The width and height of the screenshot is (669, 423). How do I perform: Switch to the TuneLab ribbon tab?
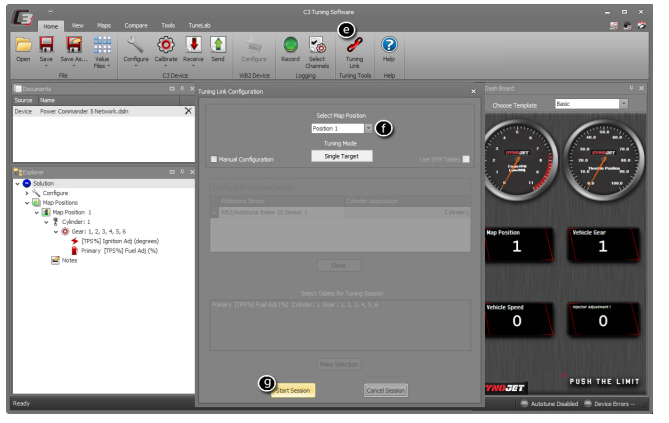coord(199,26)
